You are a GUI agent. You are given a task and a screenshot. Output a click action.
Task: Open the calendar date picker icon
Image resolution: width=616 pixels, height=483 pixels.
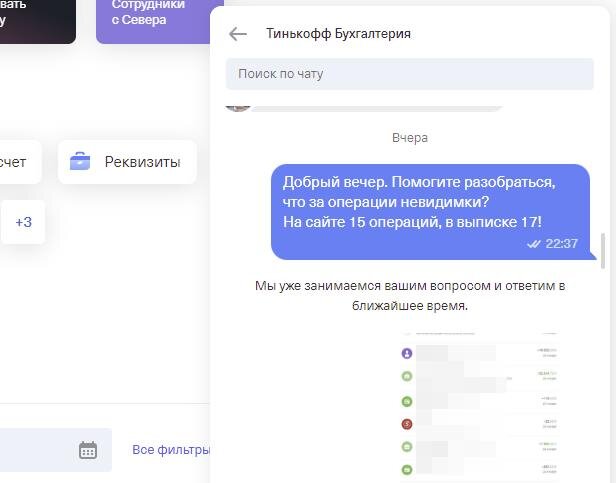click(x=88, y=450)
